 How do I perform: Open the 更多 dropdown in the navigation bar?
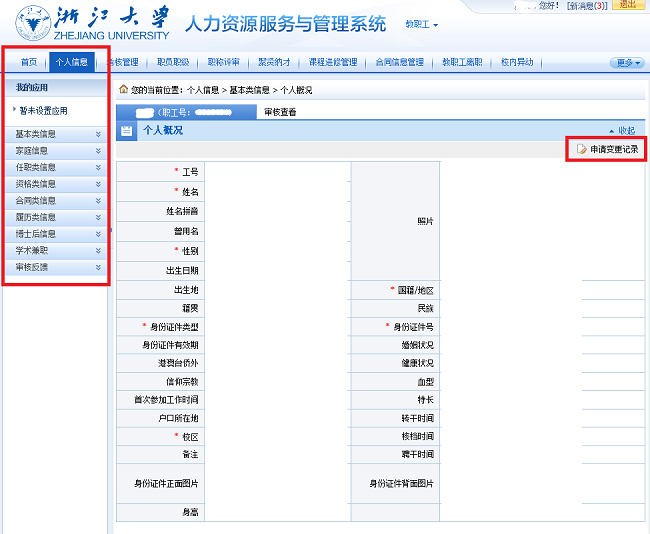[626, 63]
